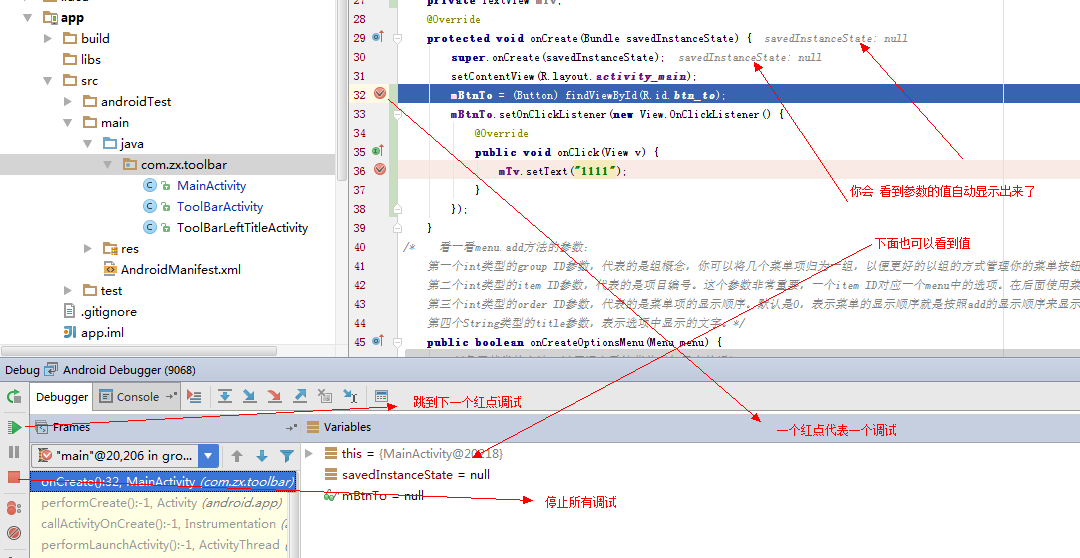Click the project tree vertical scrollbar

(x=342, y=90)
